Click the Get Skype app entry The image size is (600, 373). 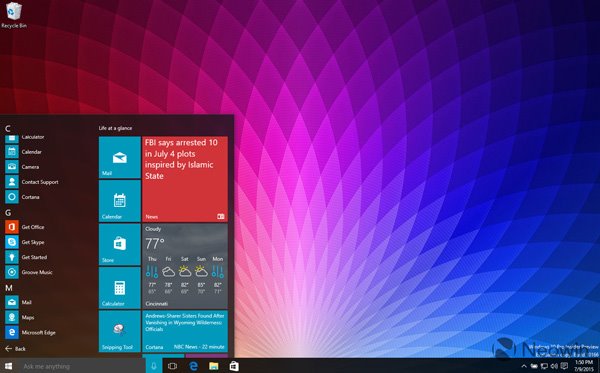26,242
